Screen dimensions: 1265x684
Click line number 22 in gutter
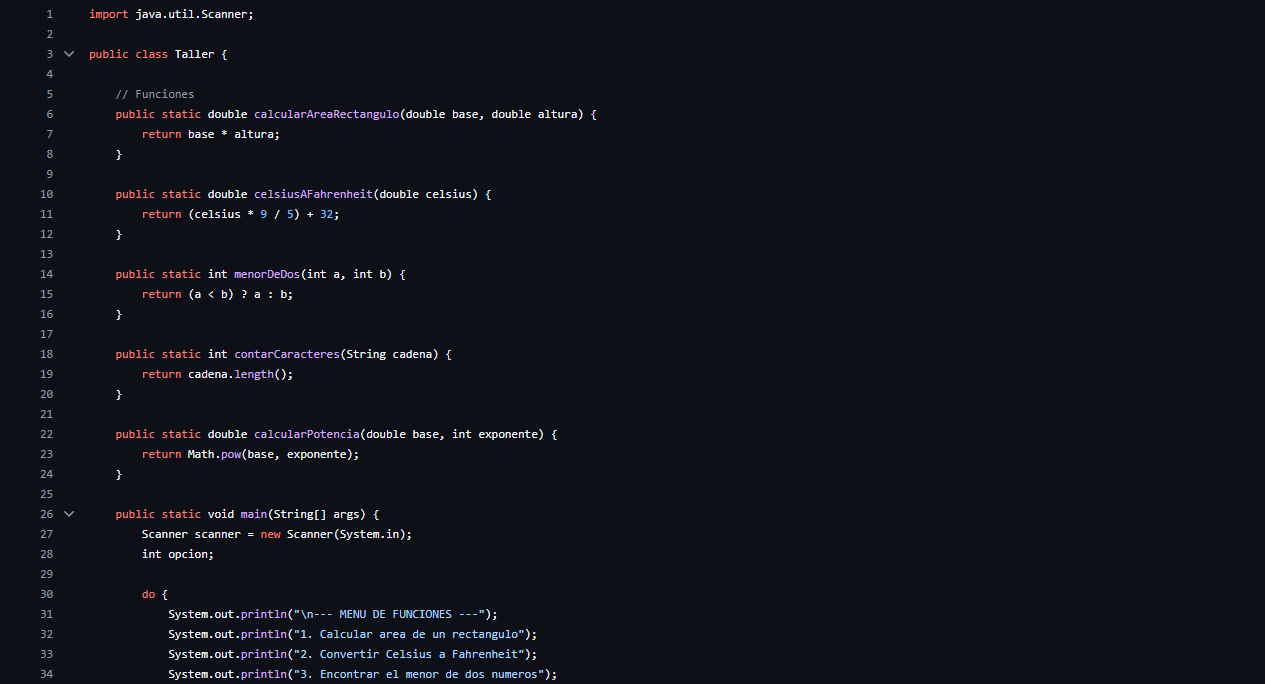point(47,434)
